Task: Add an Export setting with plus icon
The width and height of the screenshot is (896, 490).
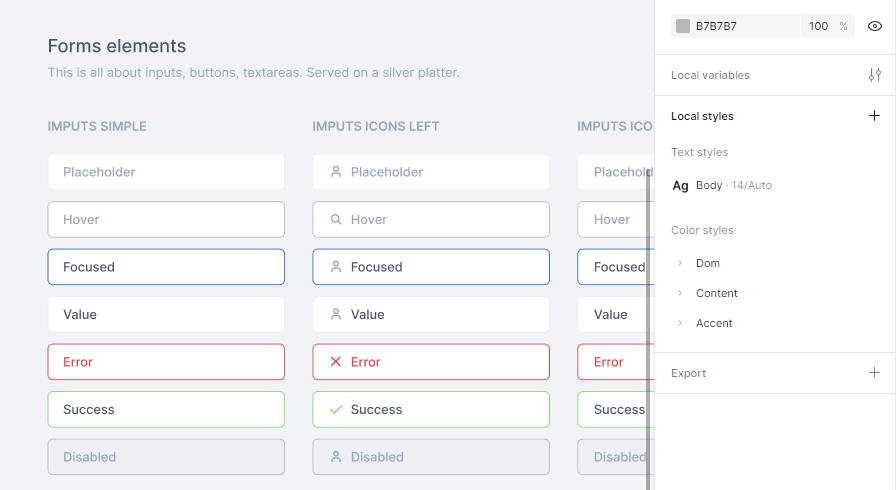Action: click(875, 373)
